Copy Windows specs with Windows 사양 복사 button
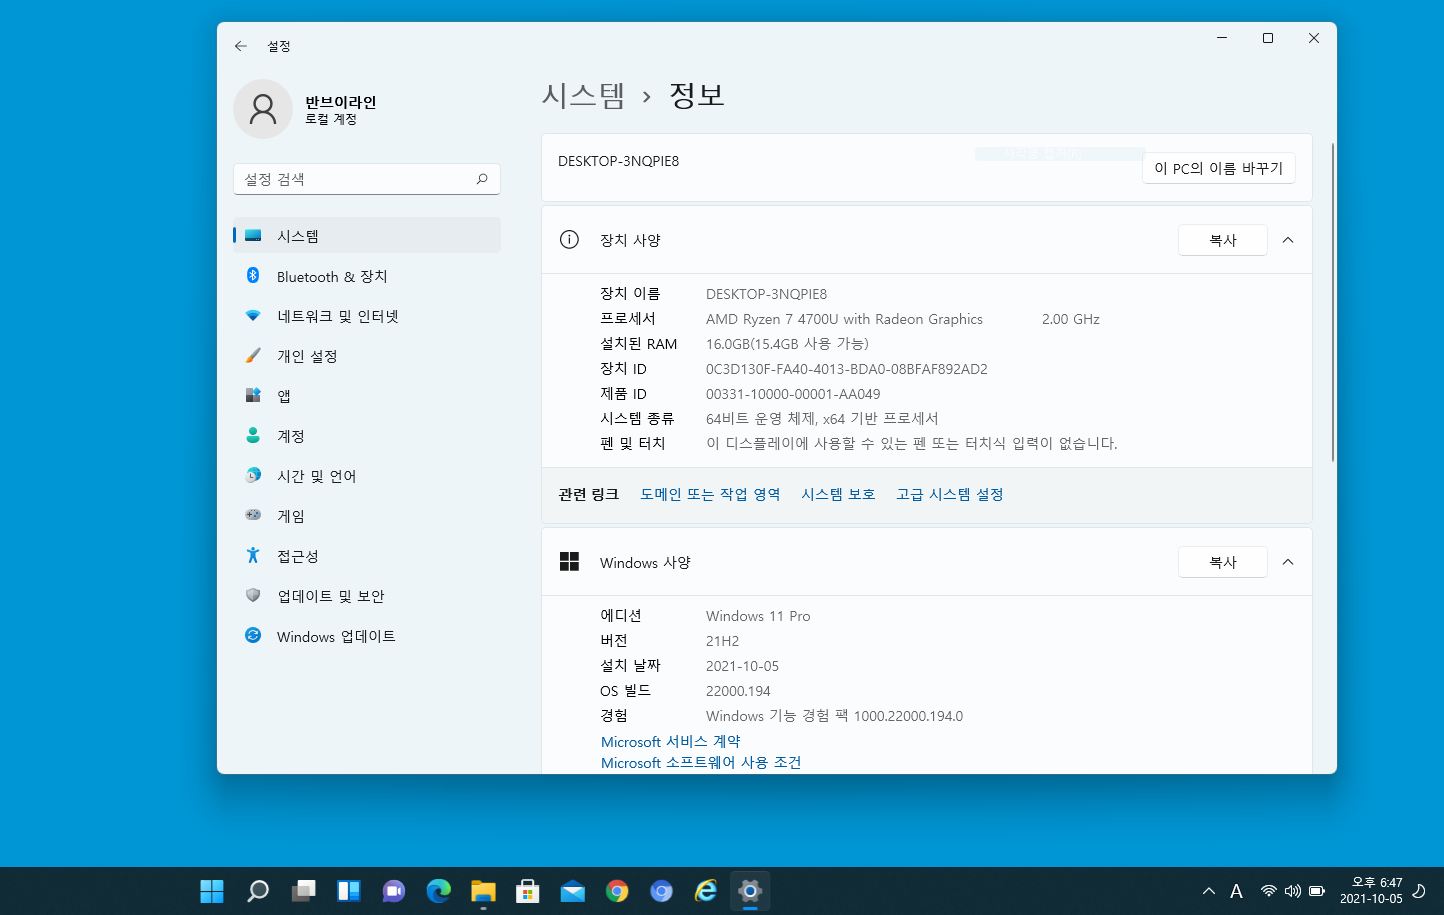This screenshot has height=915, width=1444. [x=1222, y=562]
